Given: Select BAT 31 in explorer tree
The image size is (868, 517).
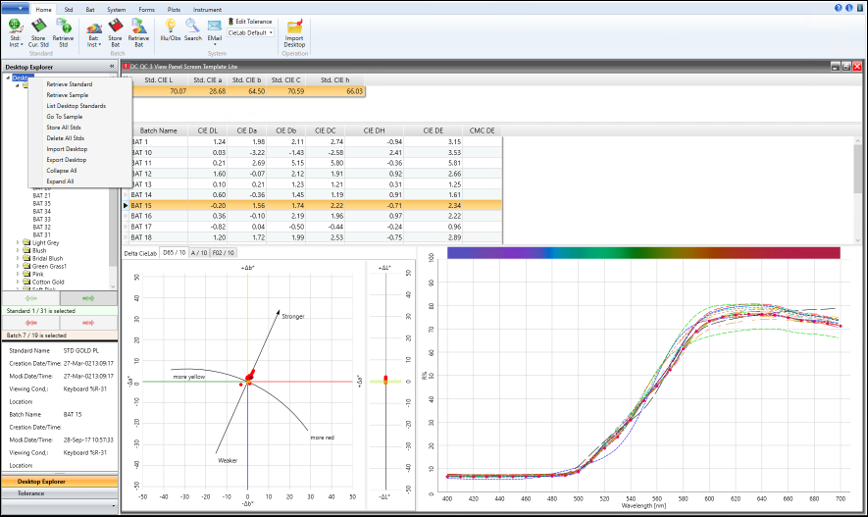Looking at the screenshot, I should click(x=42, y=235).
